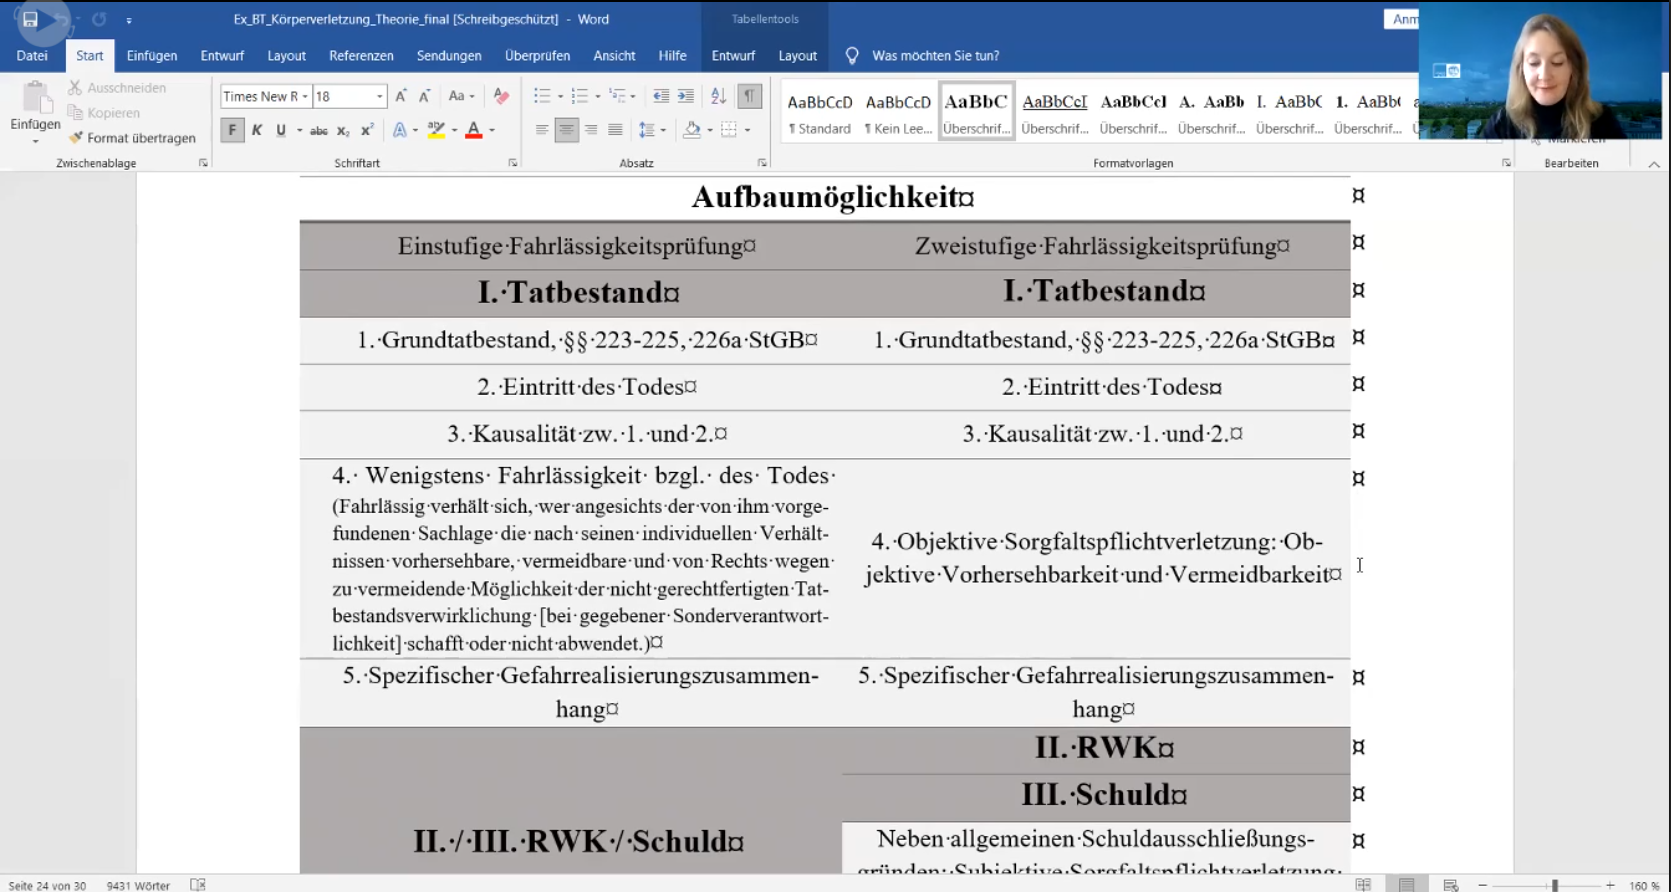Click the Kopieren button
Viewport: 1671px width, 892px height.
pyautogui.click(x=104, y=113)
